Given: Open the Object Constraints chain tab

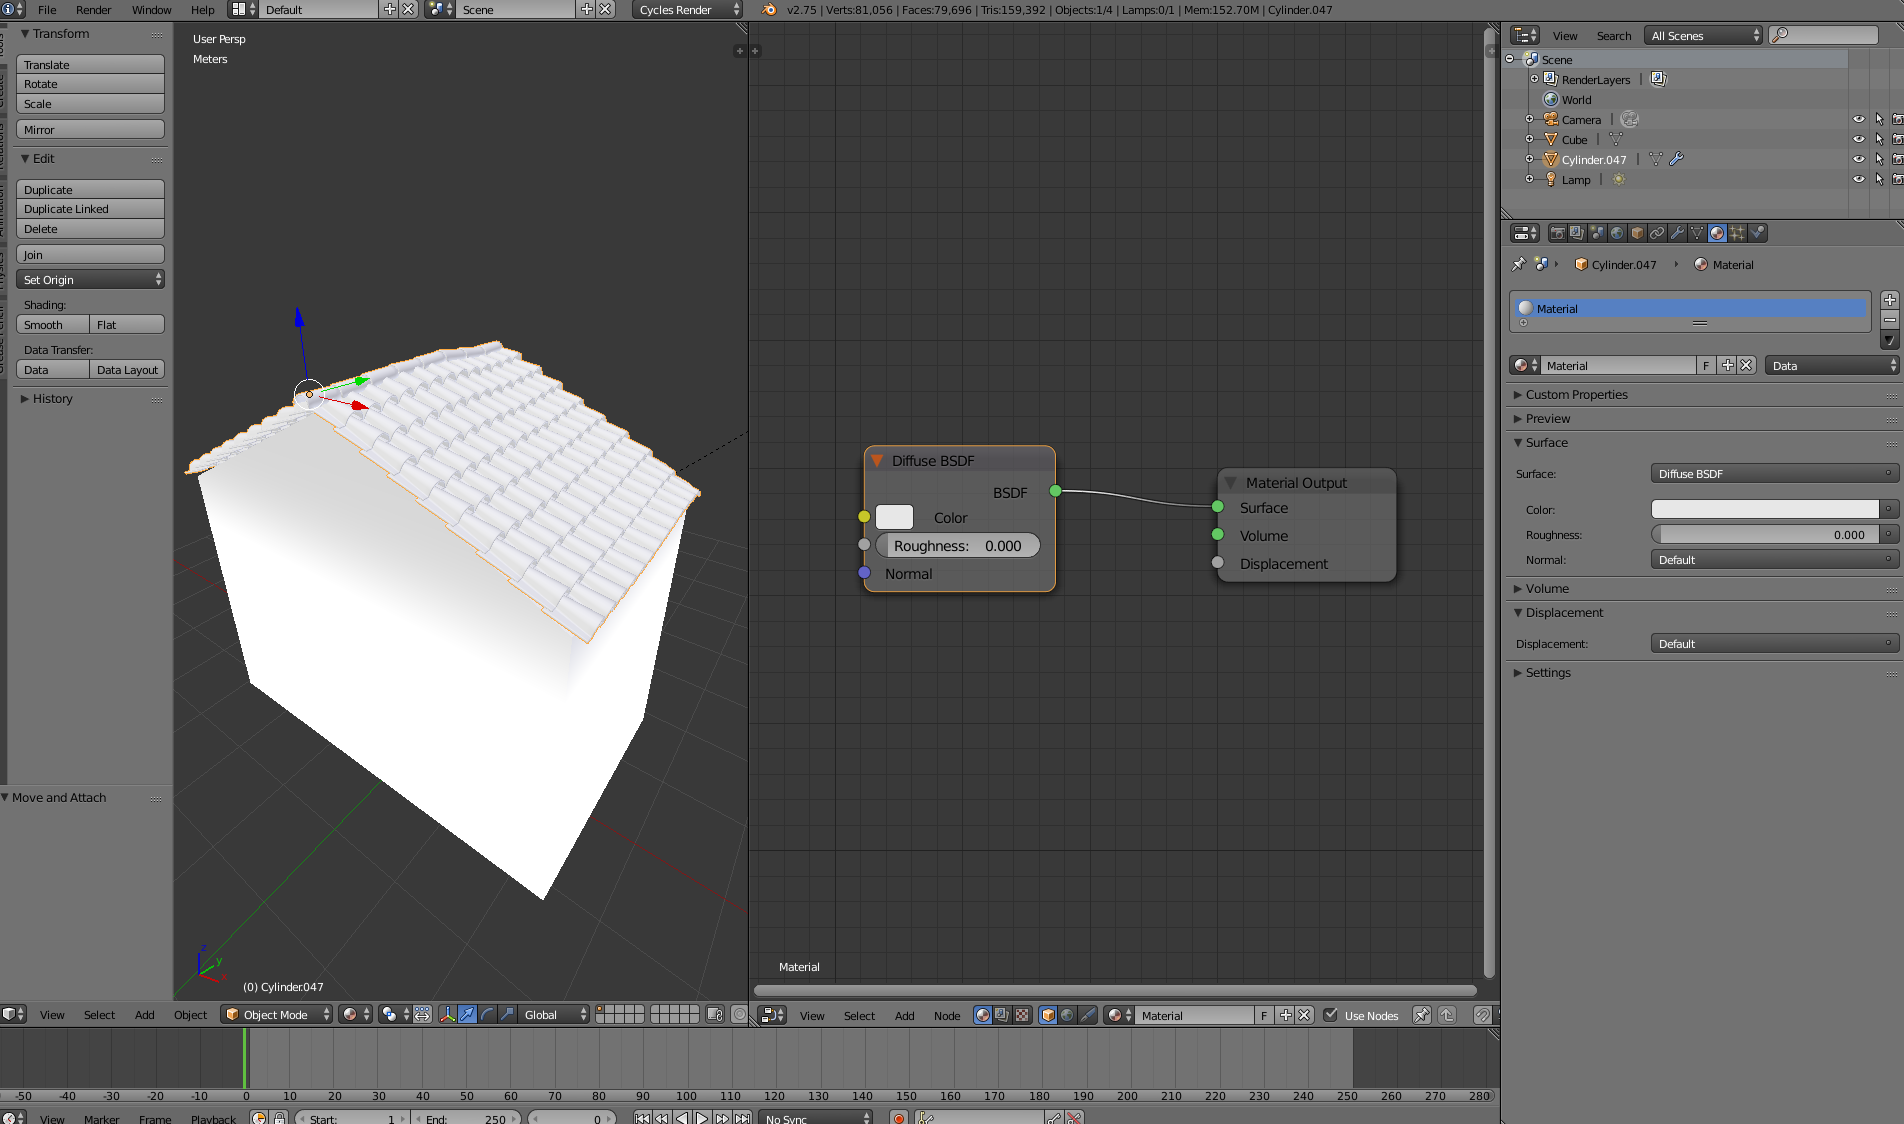Looking at the screenshot, I should (x=1657, y=233).
